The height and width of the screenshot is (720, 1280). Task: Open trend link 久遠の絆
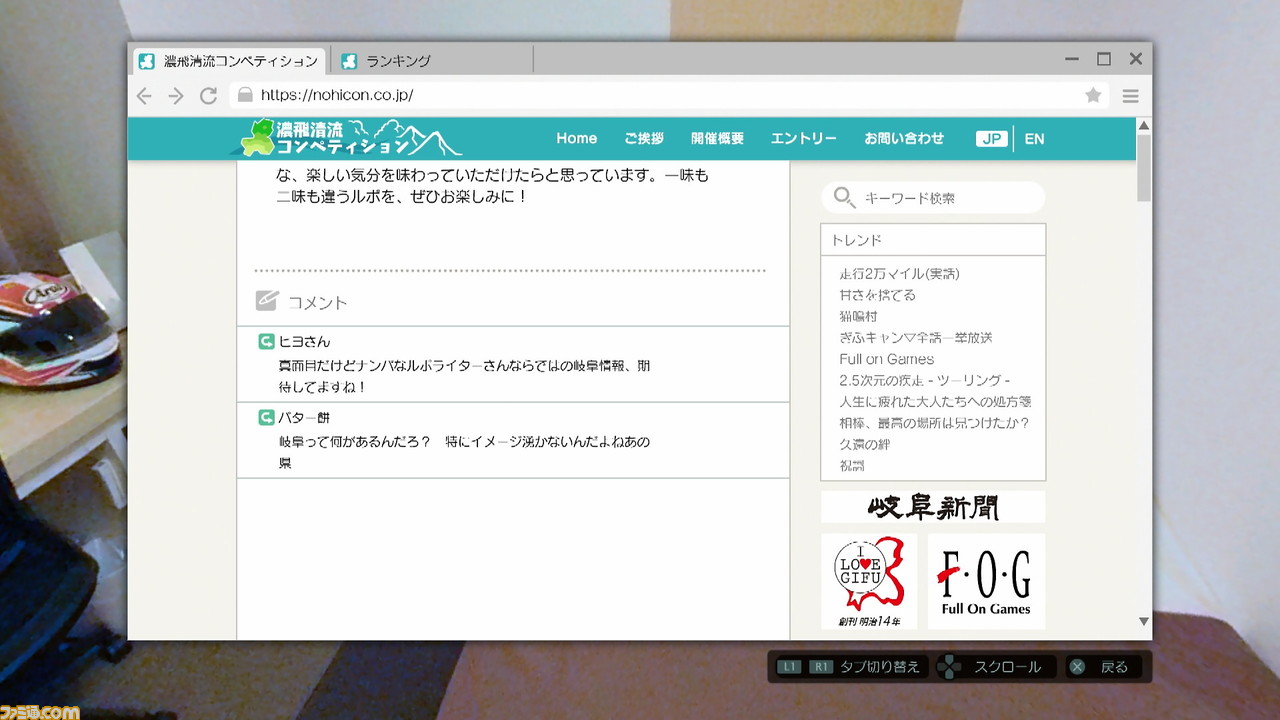click(x=864, y=444)
